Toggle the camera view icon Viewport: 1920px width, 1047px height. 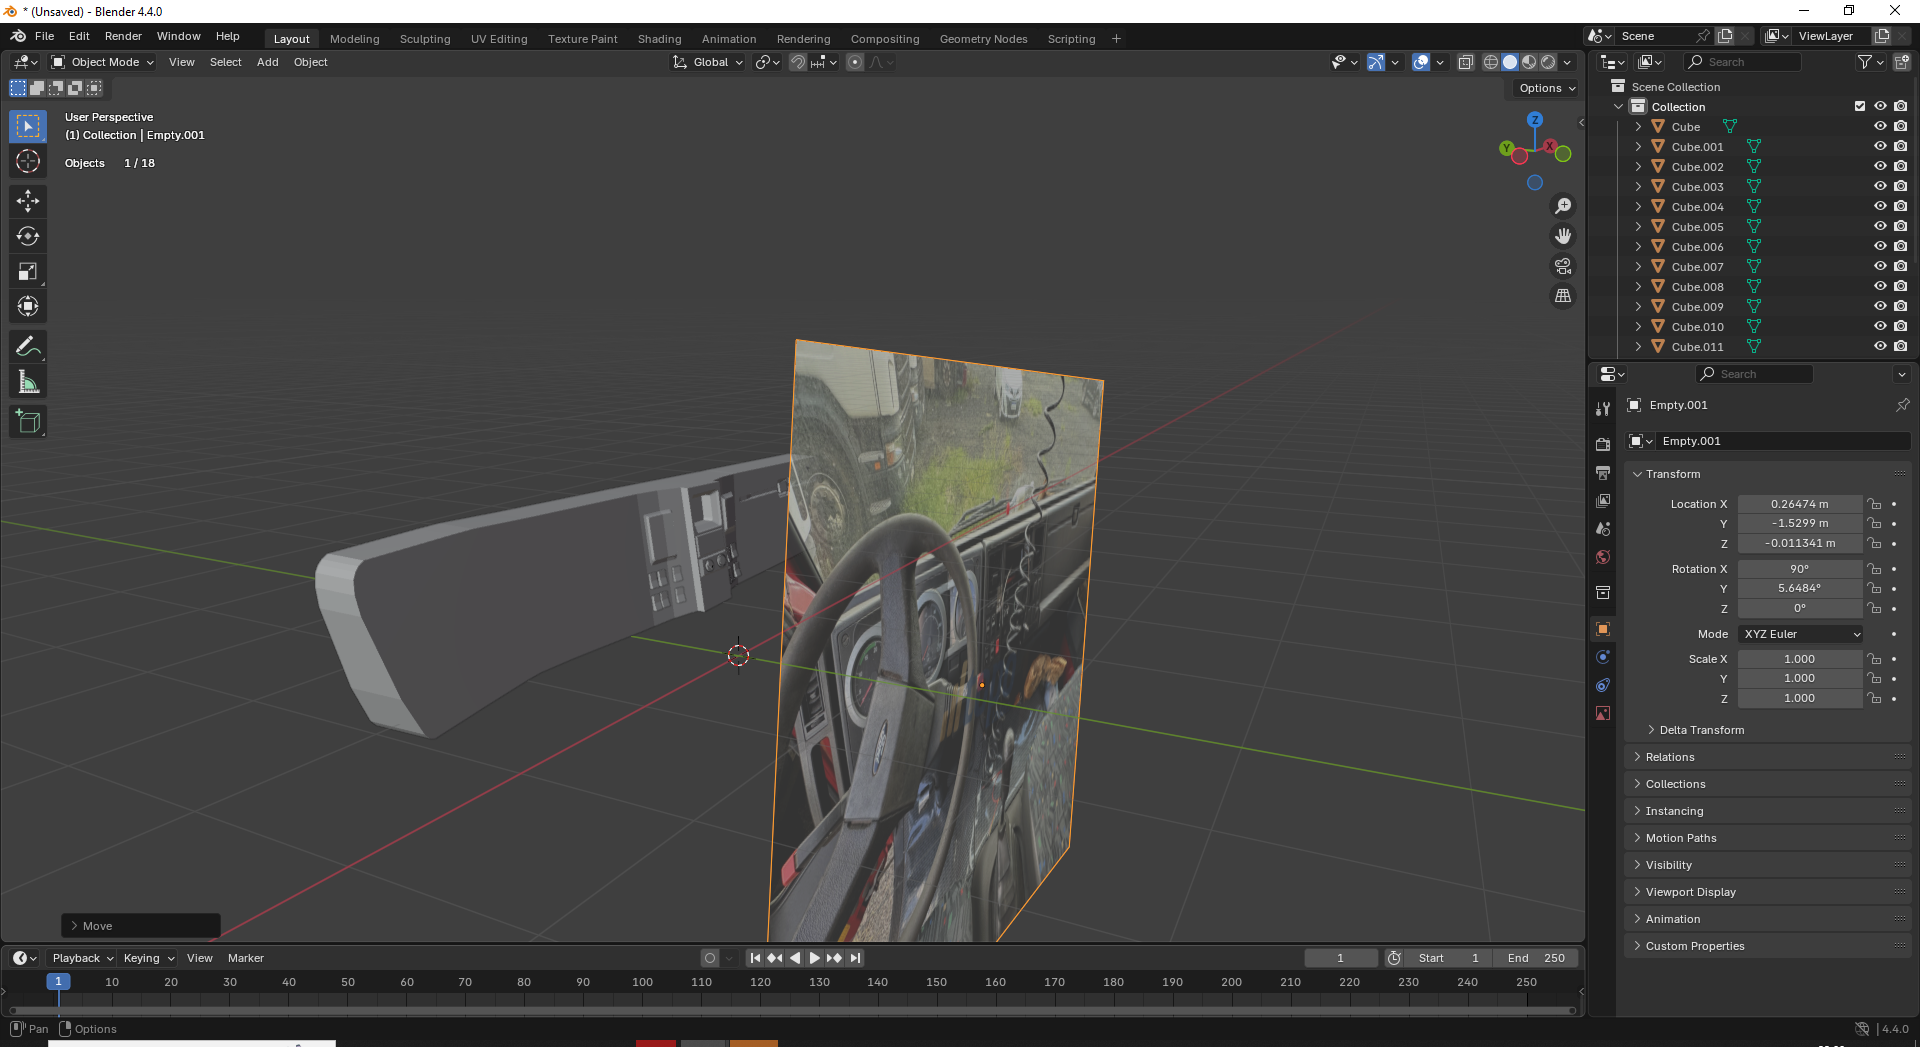(1562, 266)
